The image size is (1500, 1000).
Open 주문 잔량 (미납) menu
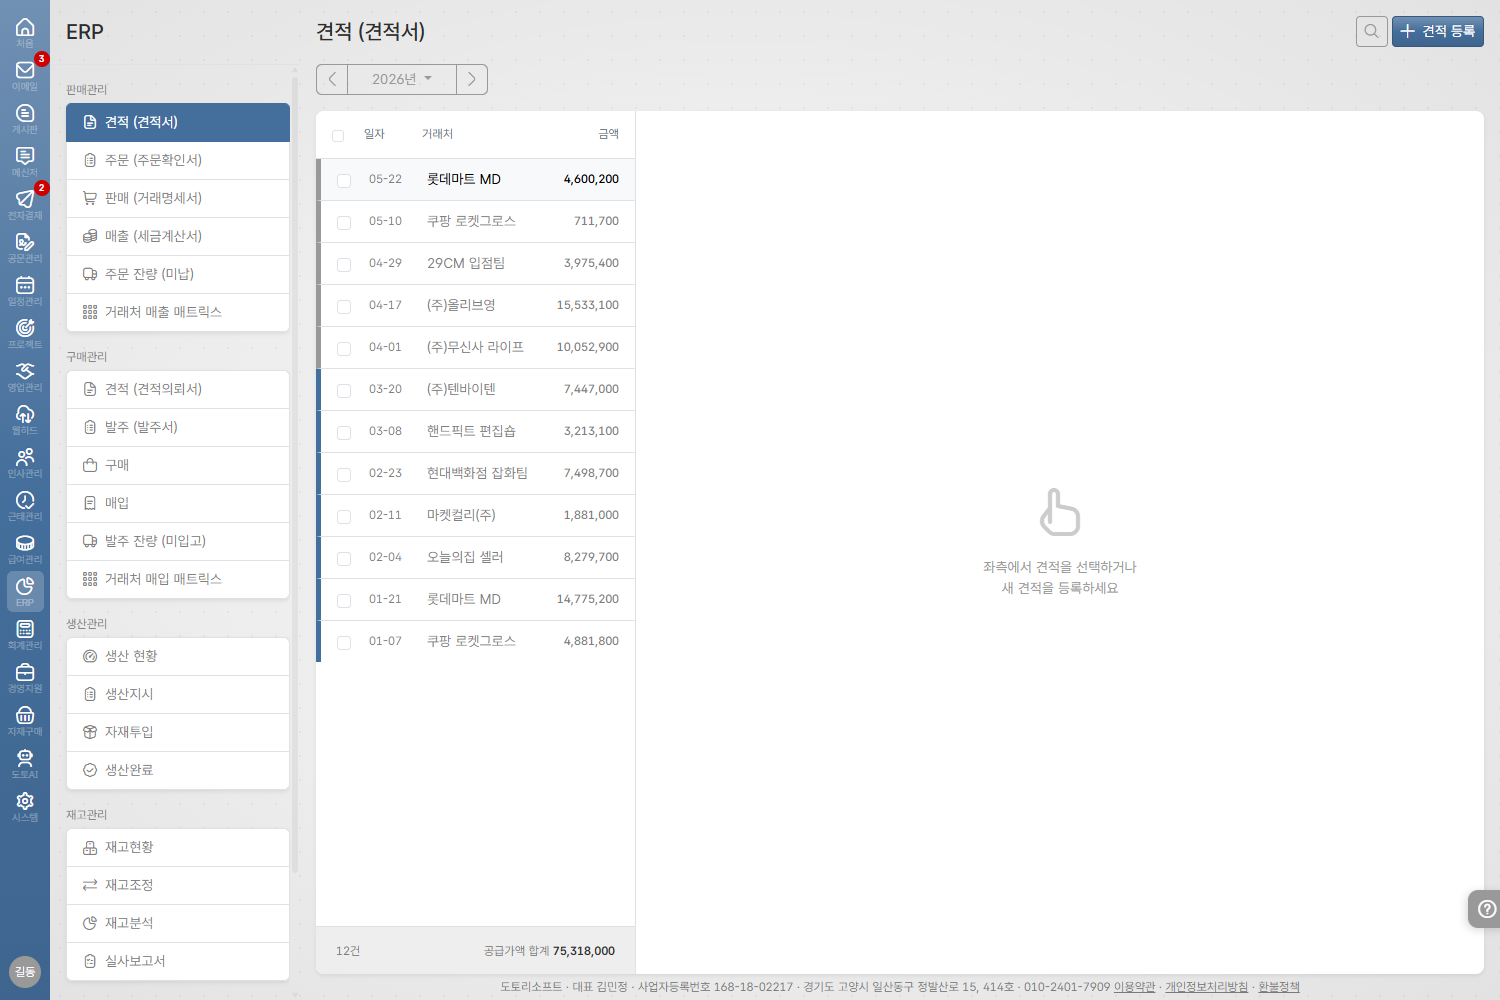tap(178, 274)
